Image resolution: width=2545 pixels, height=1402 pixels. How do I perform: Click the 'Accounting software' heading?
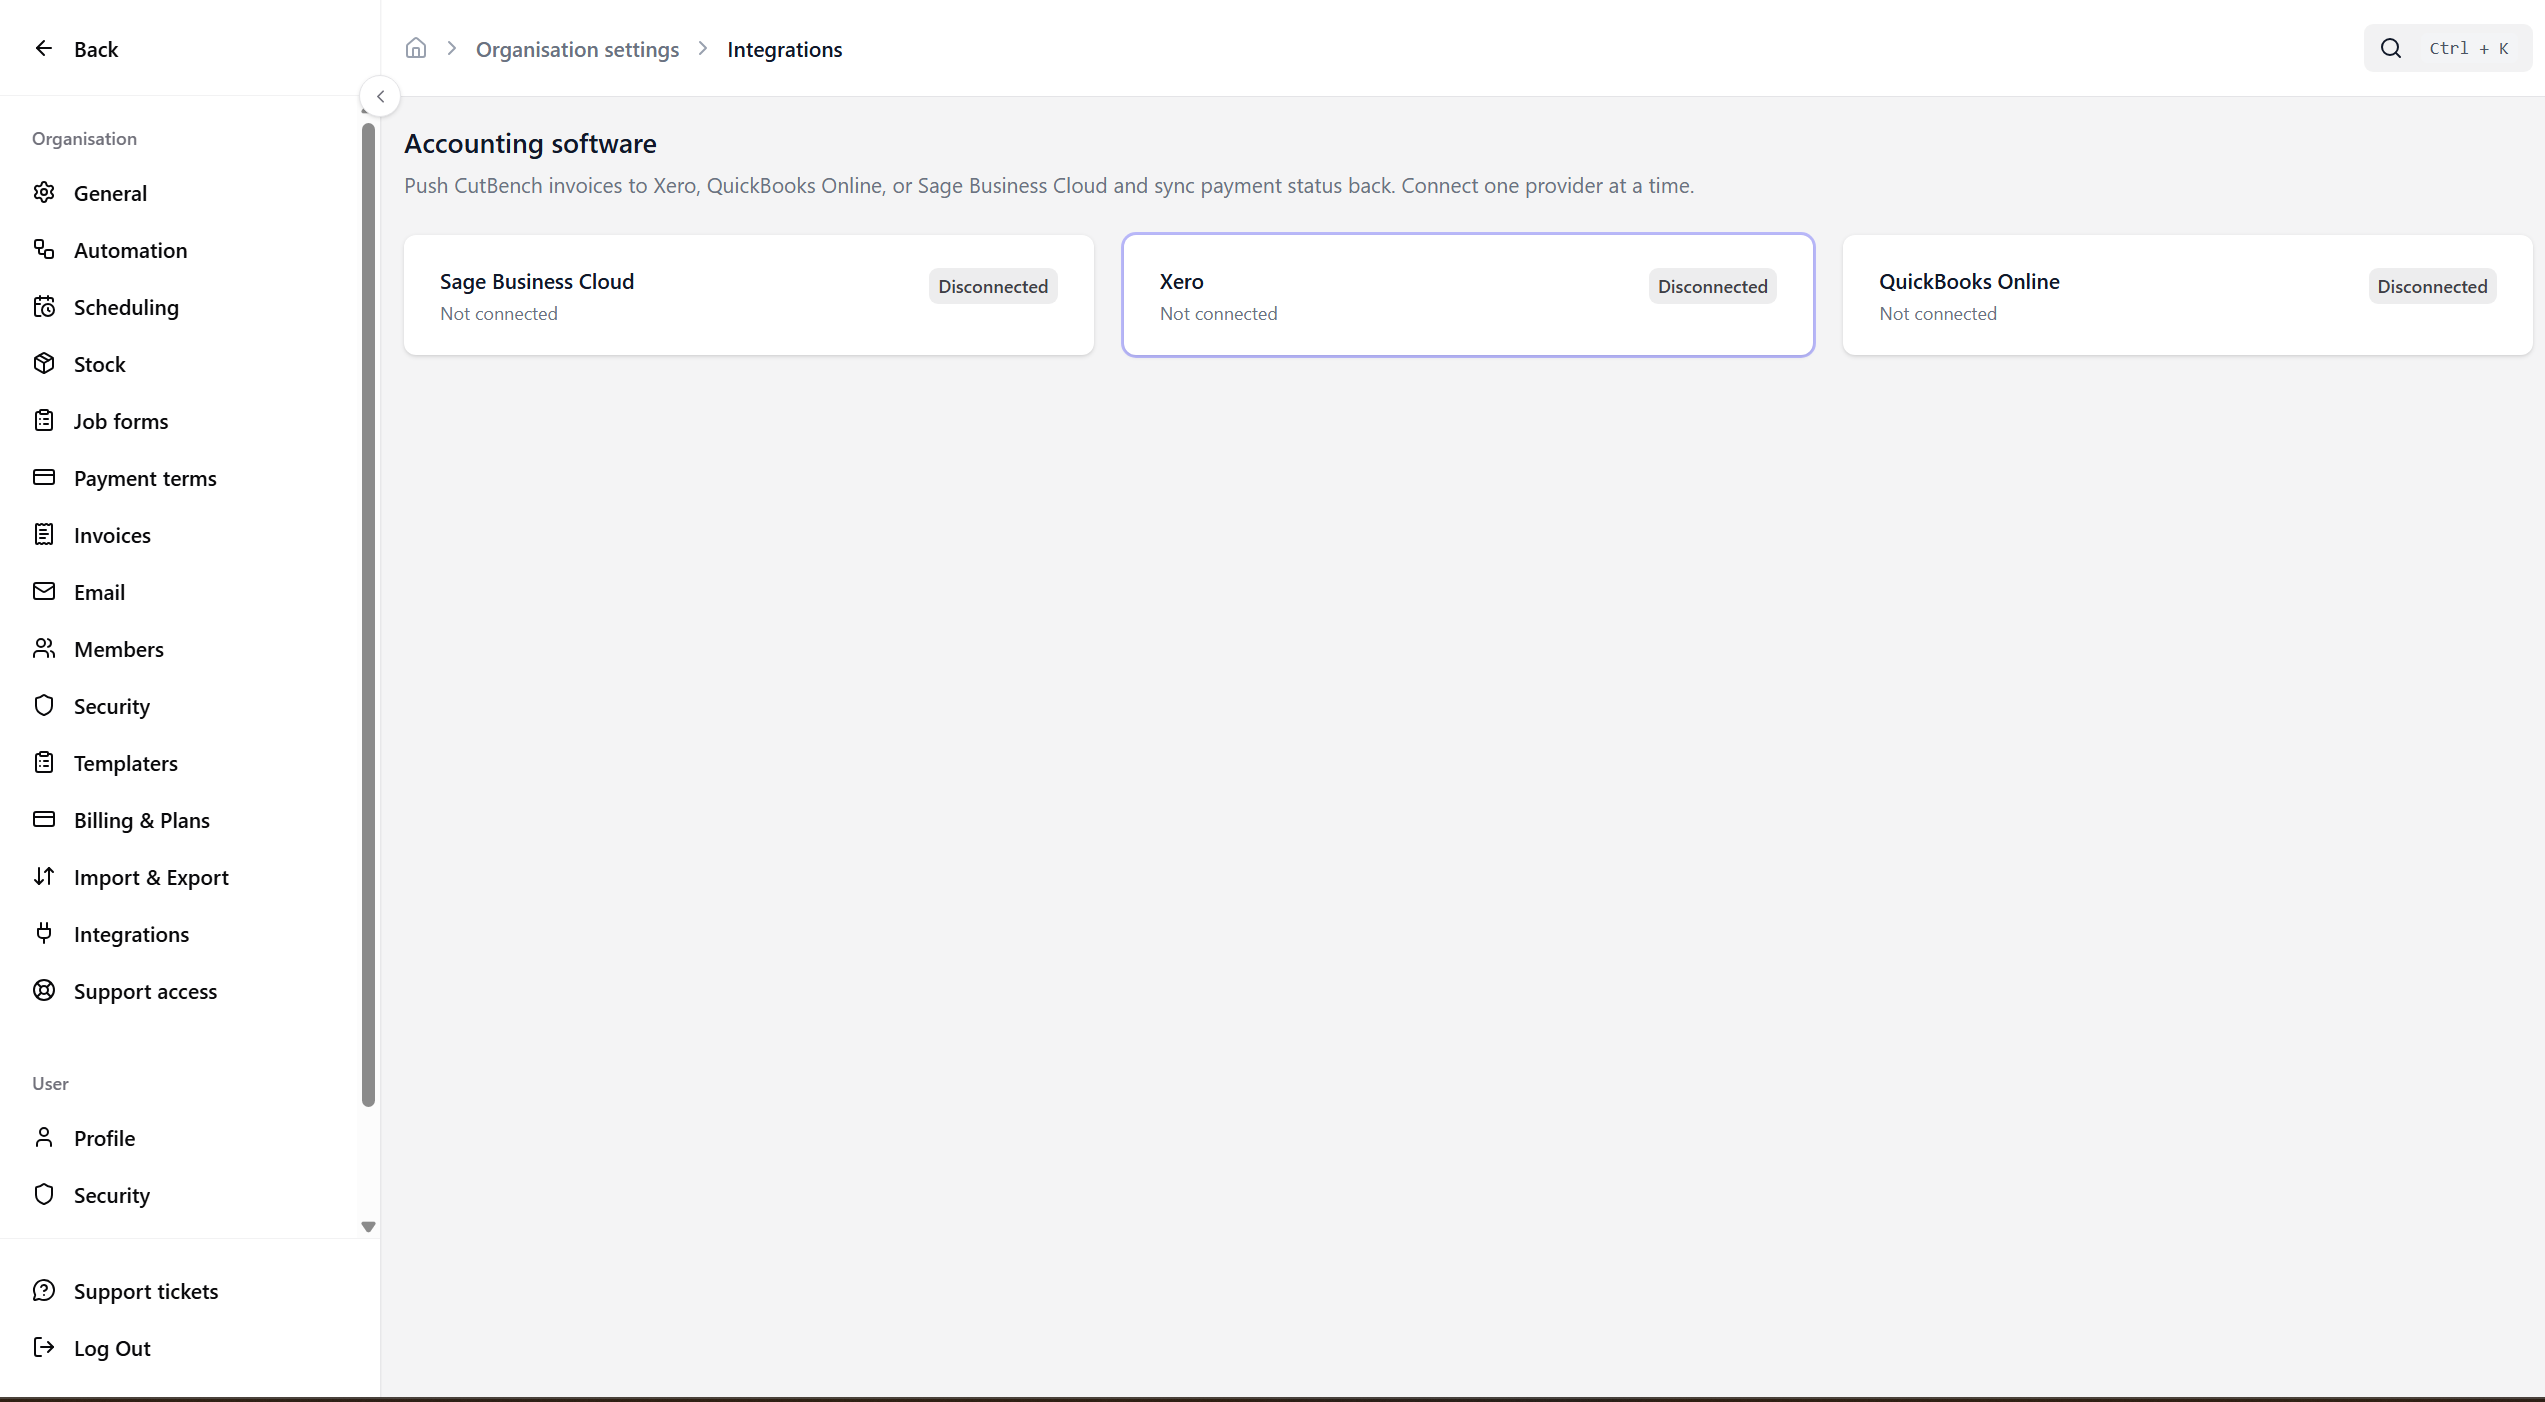[530, 144]
